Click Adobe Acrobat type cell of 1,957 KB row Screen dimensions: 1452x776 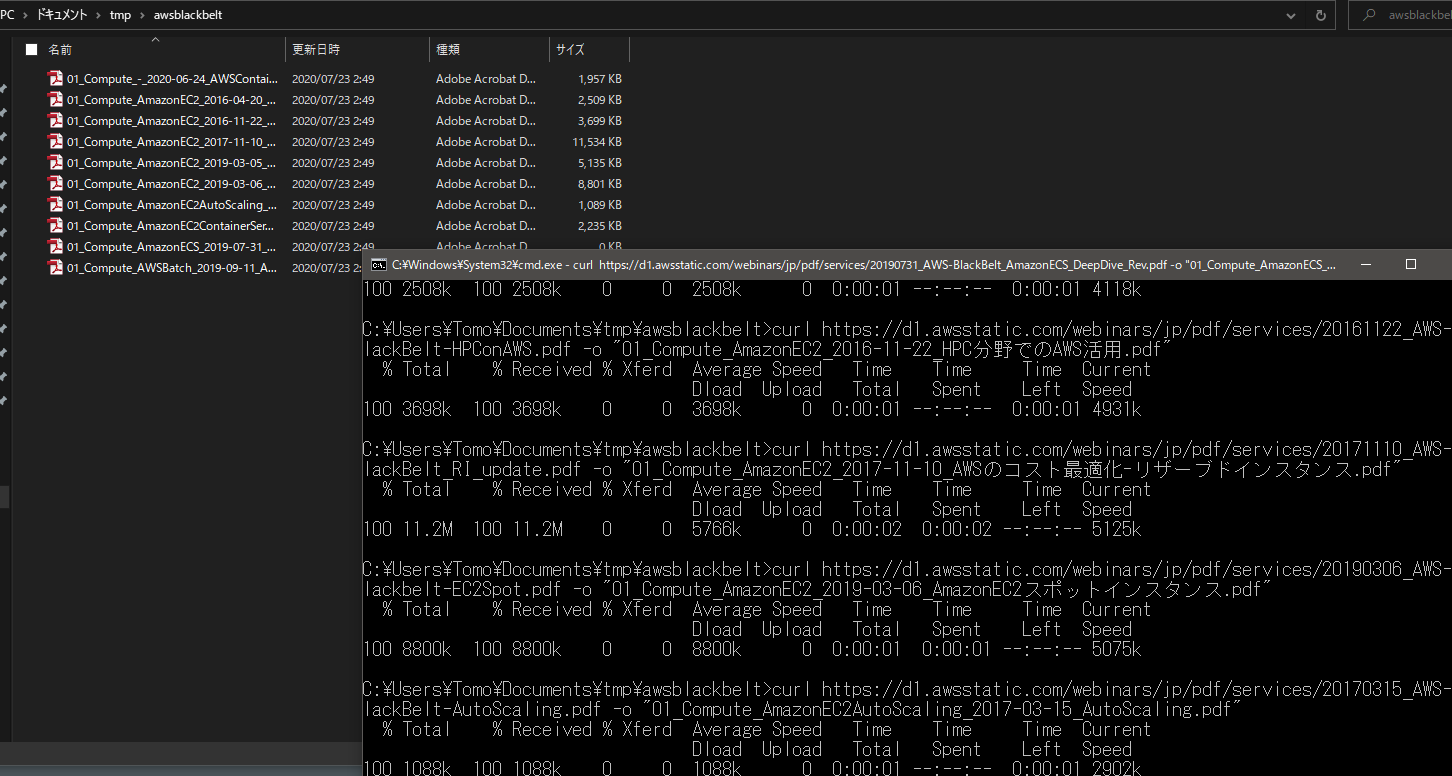pyautogui.click(x=486, y=78)
